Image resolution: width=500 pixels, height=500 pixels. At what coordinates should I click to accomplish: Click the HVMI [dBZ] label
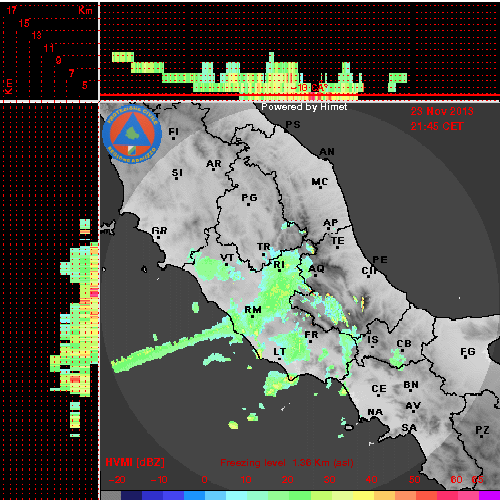tap(135, 463)
